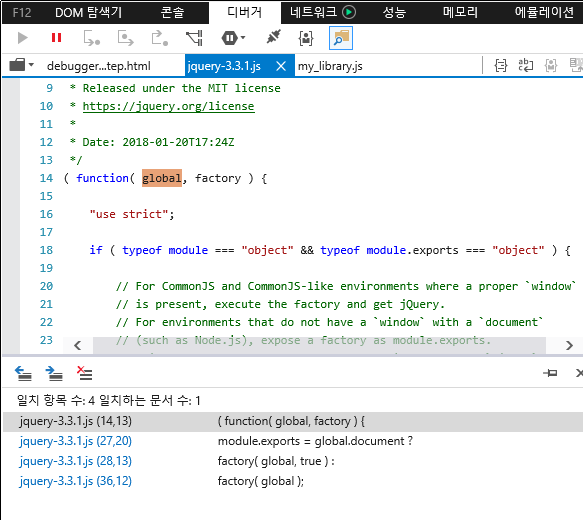Toggle the find in files icon
The width and height of the screenshot is (583, 520).
(341, 38)
